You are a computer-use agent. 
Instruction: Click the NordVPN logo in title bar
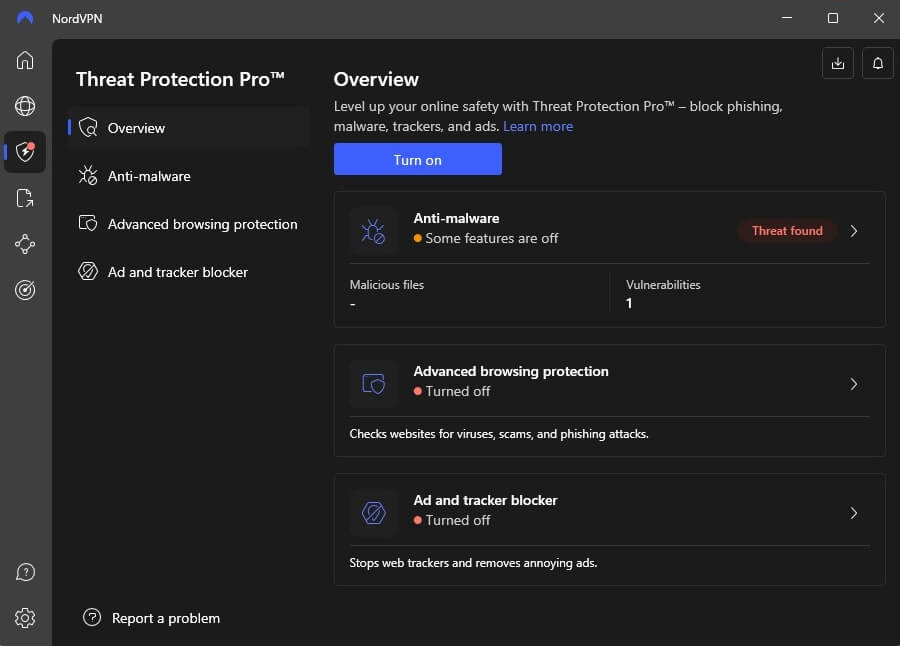25,18
